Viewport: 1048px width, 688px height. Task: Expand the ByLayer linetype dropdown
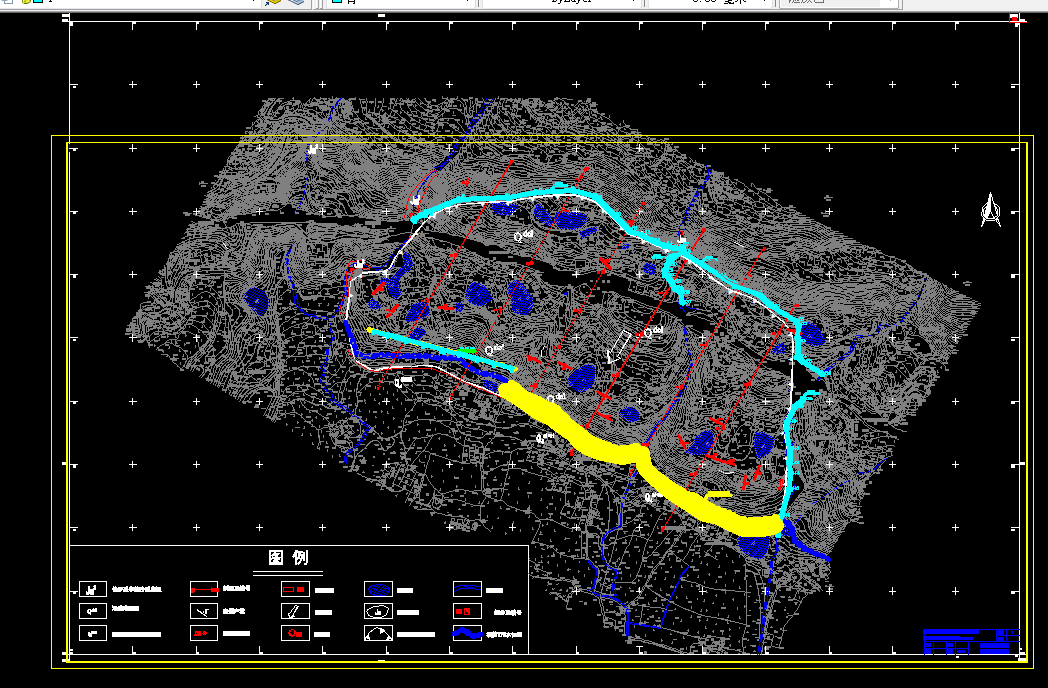[x=633, y=2]
